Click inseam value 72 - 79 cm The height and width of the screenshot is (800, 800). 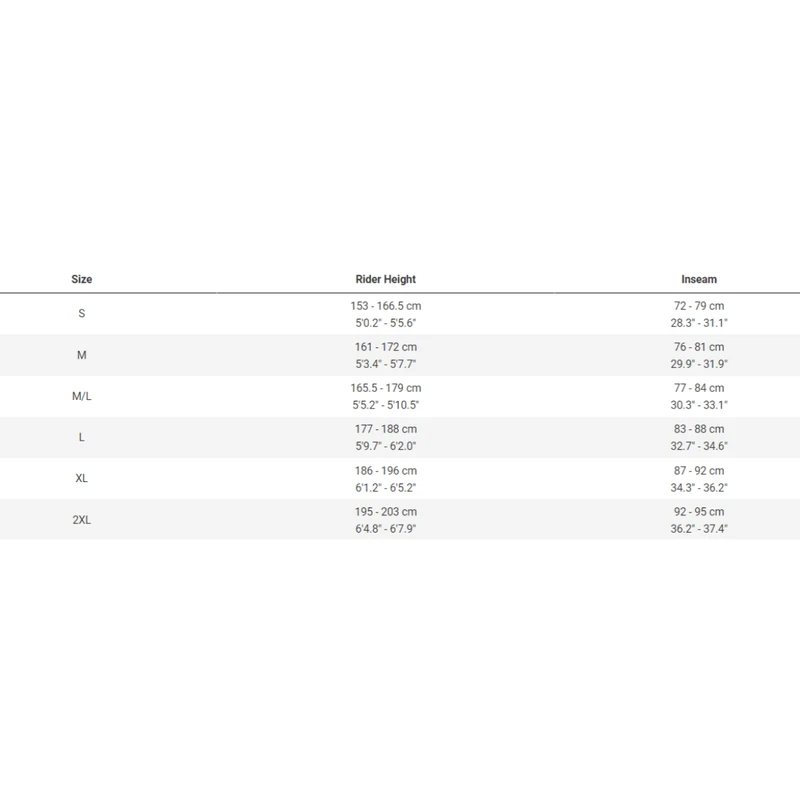point(698,305)
